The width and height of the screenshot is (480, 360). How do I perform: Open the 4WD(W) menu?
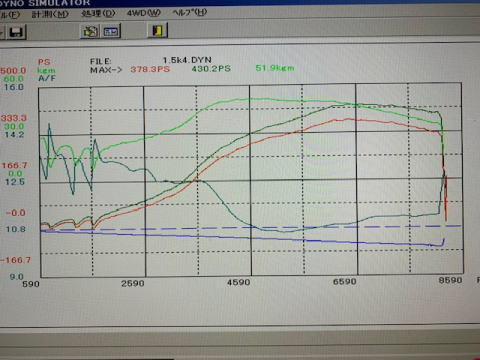pyautogui.click(x=144, y=13)
